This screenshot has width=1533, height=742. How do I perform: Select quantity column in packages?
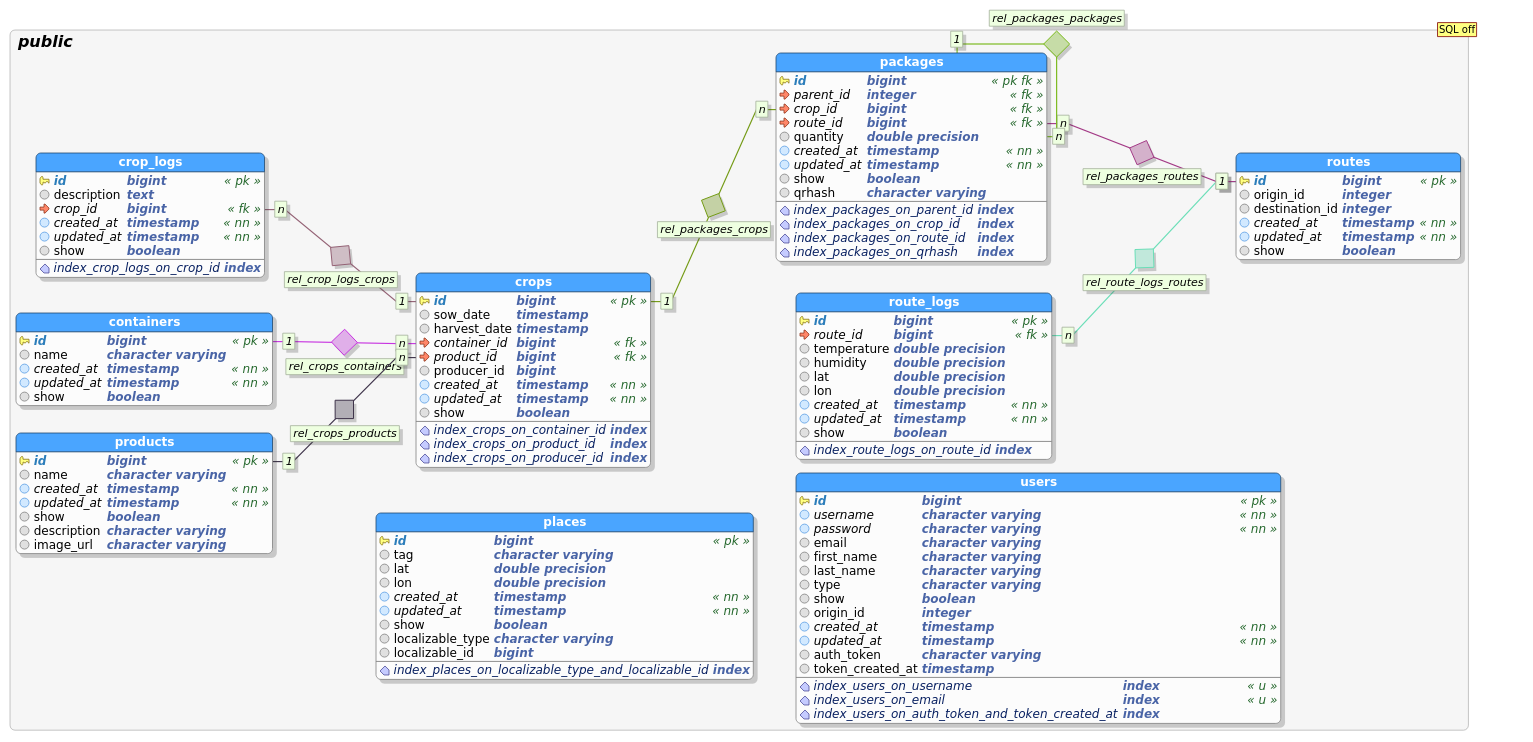pyautogui.click(x=911, y=137)
